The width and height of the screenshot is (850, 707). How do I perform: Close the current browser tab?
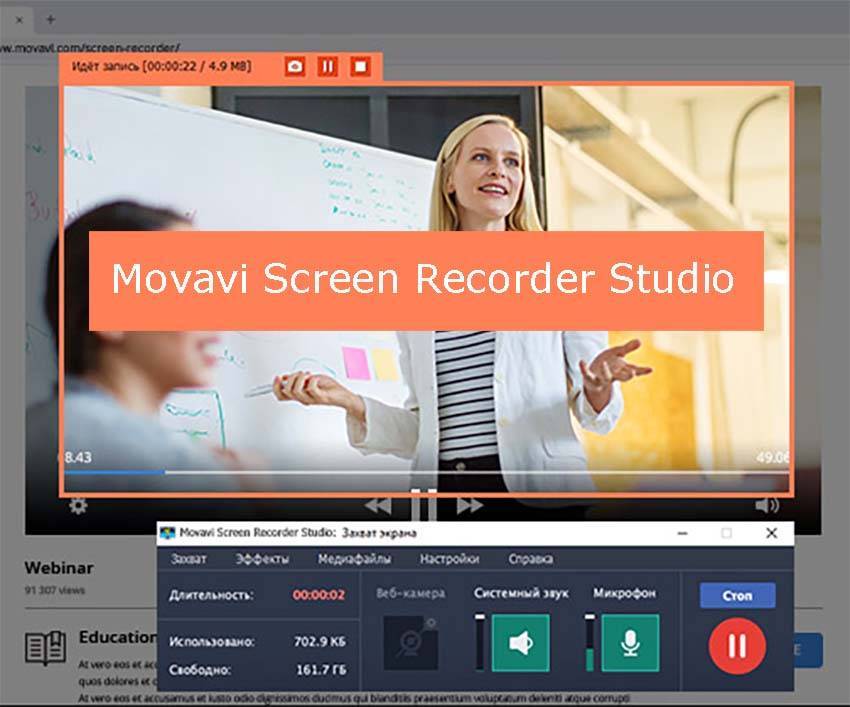coord(20,20)
